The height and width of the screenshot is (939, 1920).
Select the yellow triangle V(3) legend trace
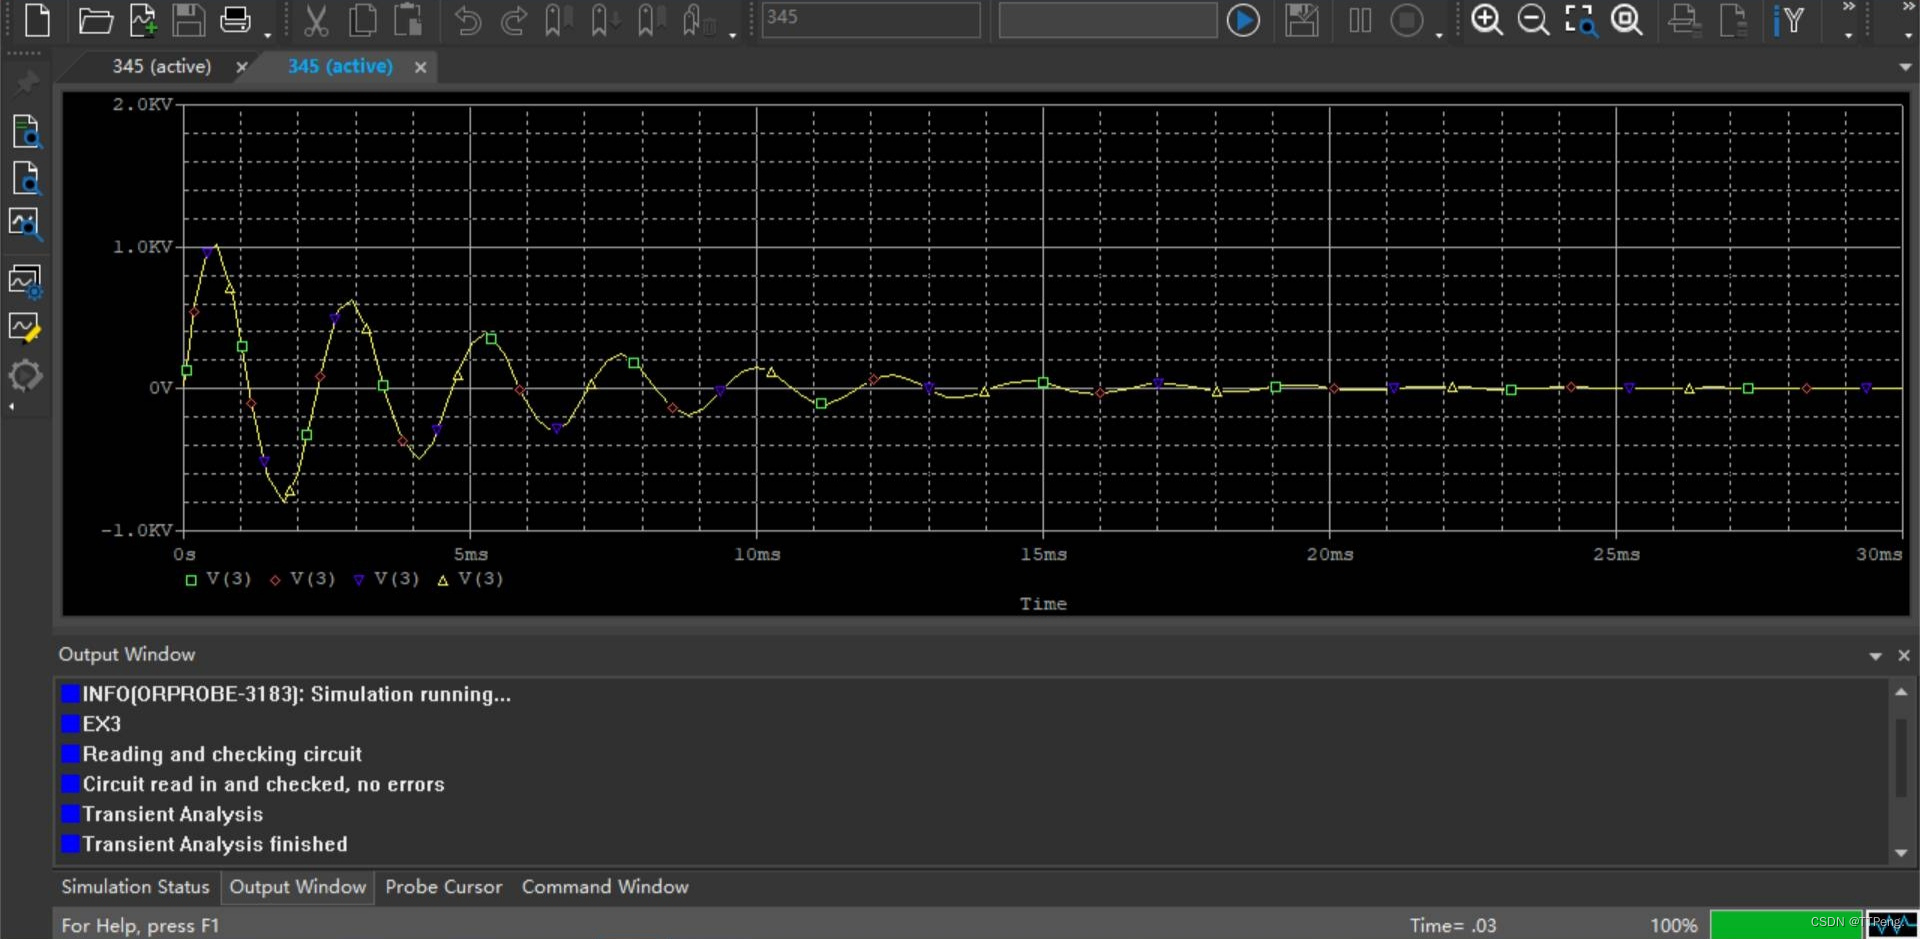point(470,579)
